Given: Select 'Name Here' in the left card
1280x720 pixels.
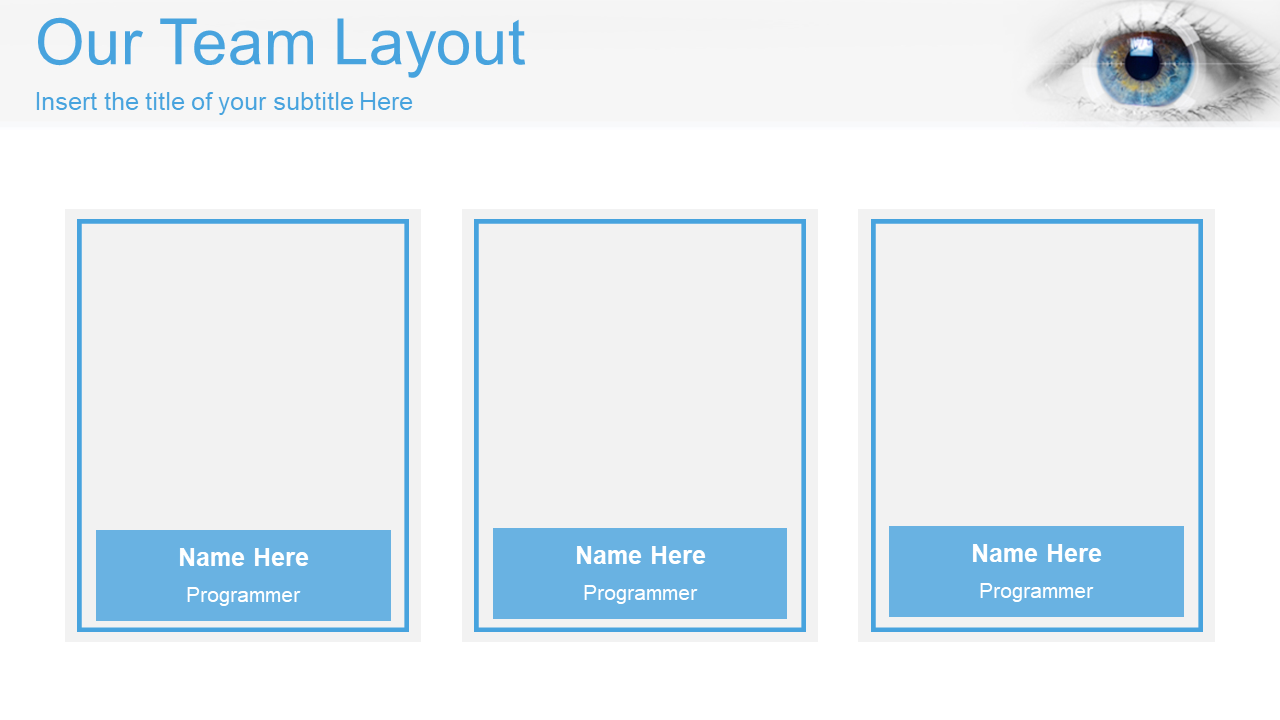Looking at the screenshot, I should [x=243, y=557].
